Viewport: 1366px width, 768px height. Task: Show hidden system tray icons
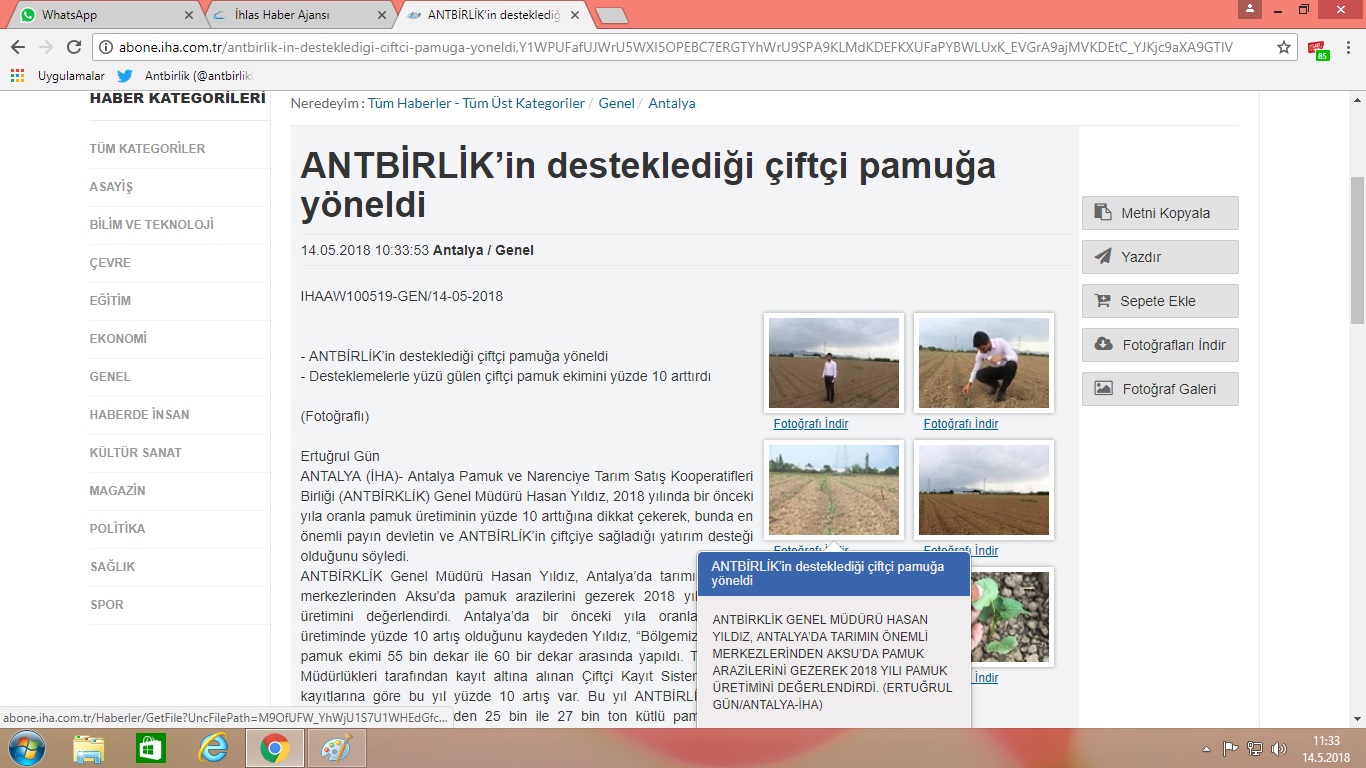(x=1207, y=748)
